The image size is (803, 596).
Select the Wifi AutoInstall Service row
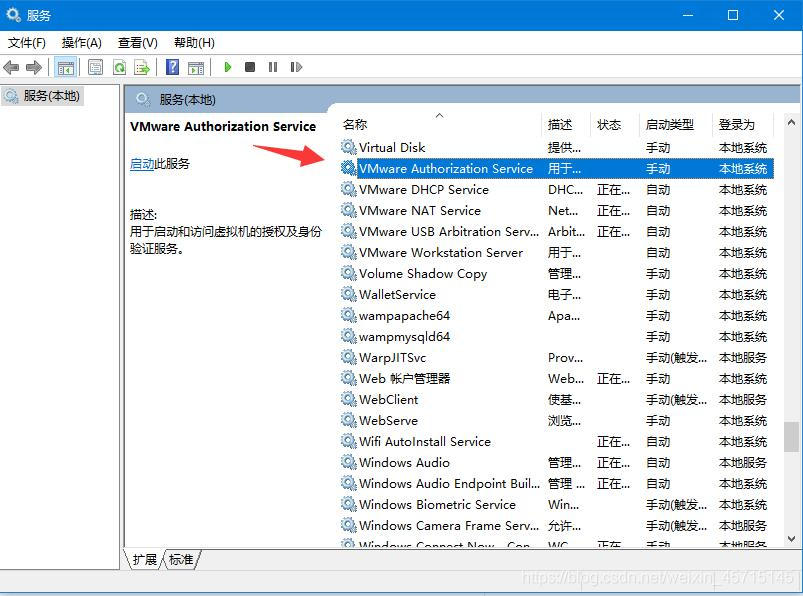557,441
